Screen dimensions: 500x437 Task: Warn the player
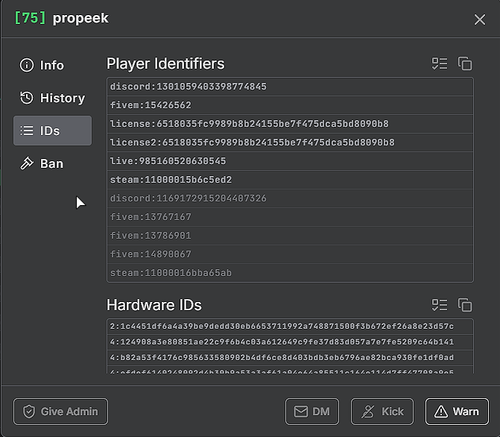click(x=457, y=411)
